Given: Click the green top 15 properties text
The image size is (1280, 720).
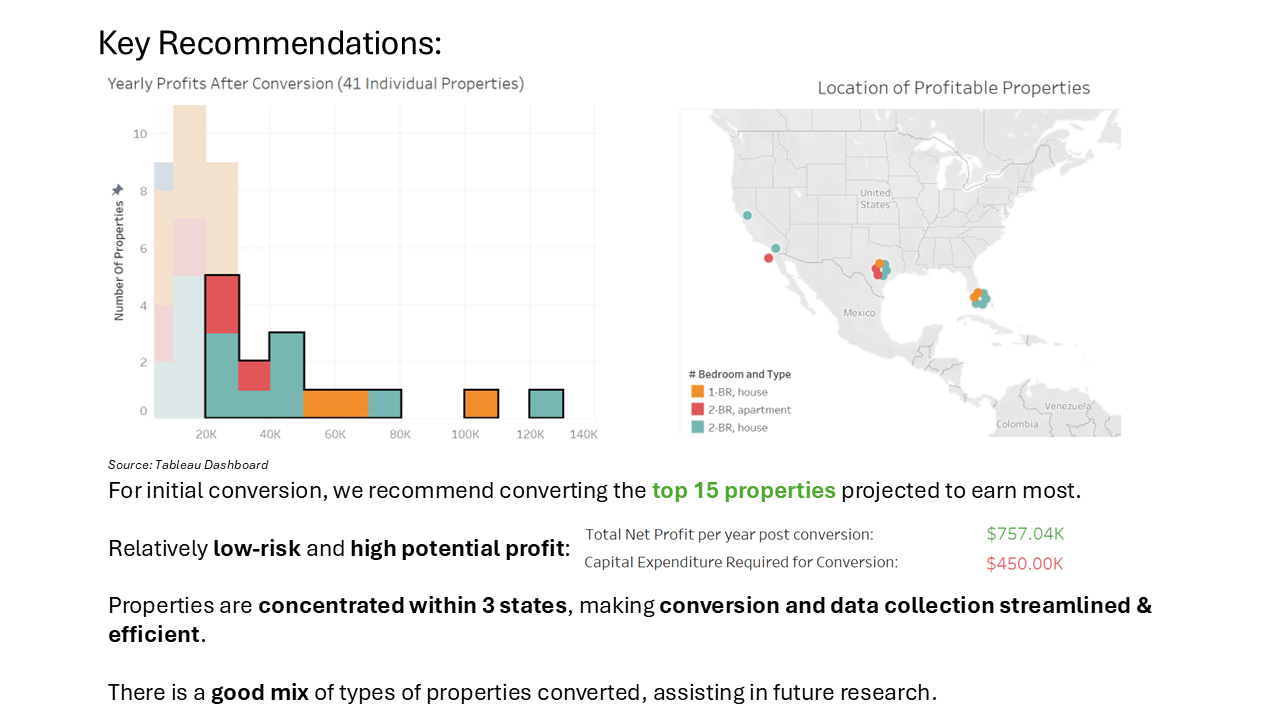Looking at the screenshot, I should (744, 491).
